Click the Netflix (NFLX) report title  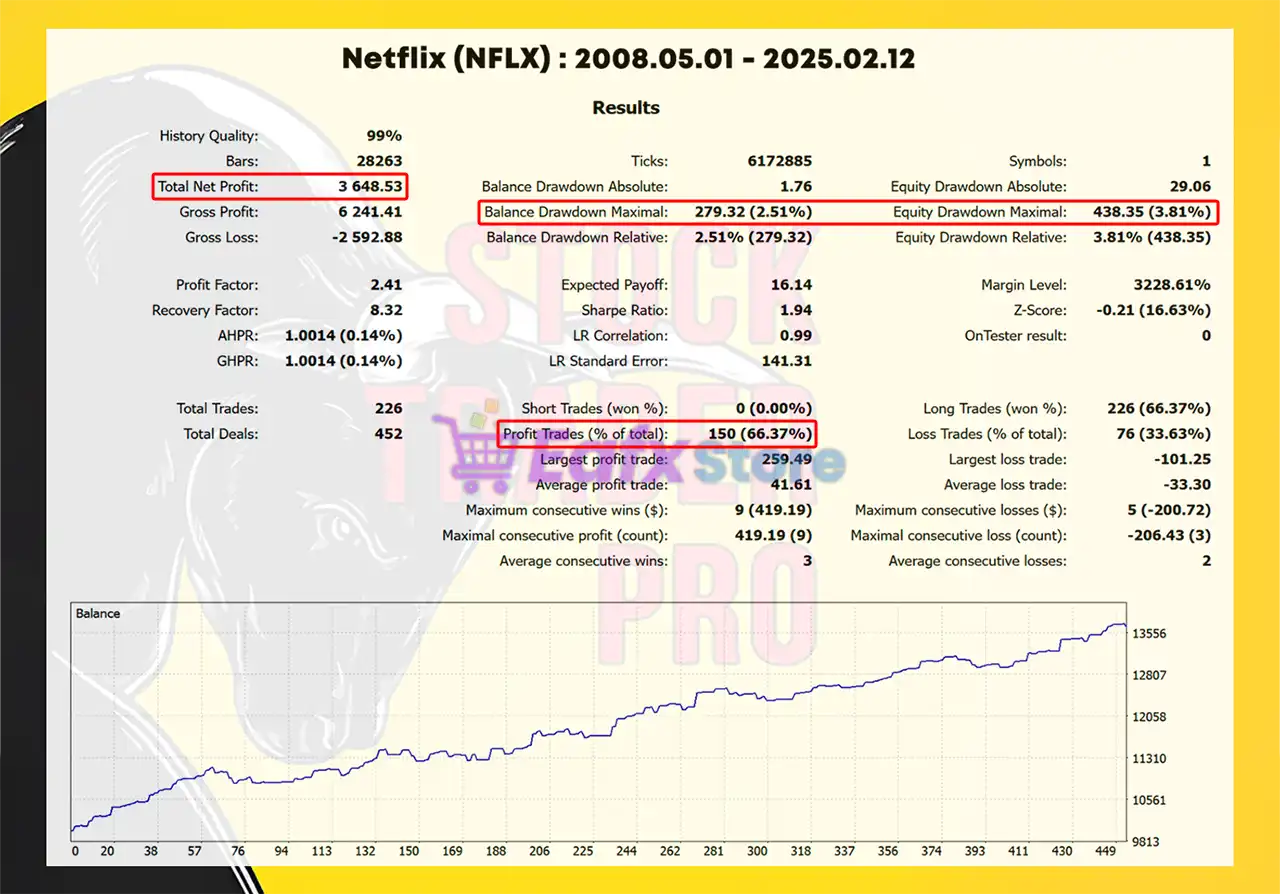pyautogui.click(x=628, y=59)
